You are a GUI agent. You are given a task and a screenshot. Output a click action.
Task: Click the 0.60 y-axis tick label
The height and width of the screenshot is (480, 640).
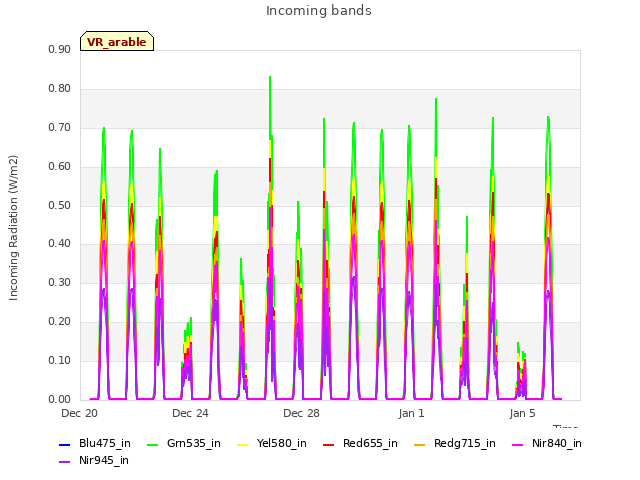60,167
